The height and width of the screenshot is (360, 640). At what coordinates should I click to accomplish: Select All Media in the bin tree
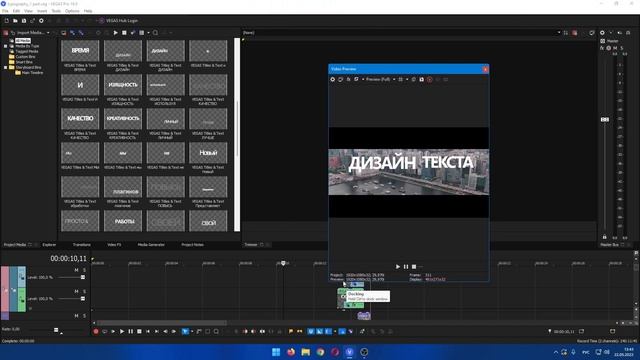[x=23, y=41]
